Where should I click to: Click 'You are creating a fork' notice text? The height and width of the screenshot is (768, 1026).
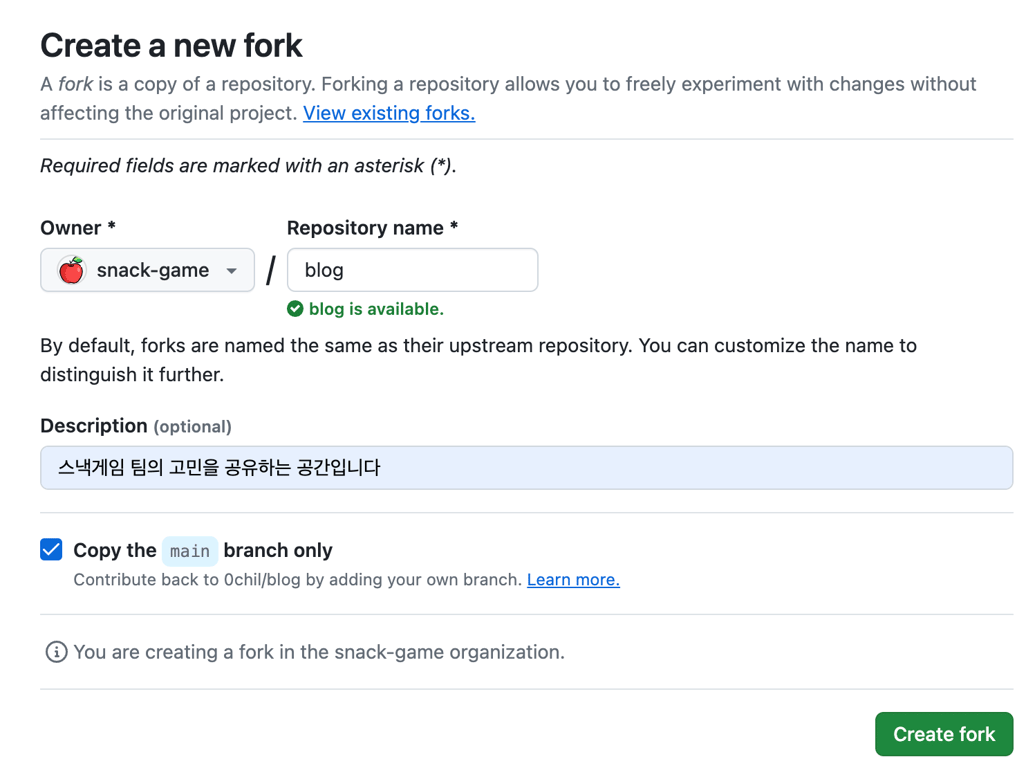point(319,652)
